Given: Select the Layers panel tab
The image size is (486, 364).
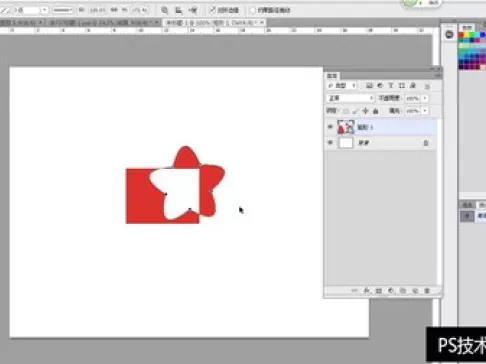Looking at the screenshot, I should tap(332, 76).
